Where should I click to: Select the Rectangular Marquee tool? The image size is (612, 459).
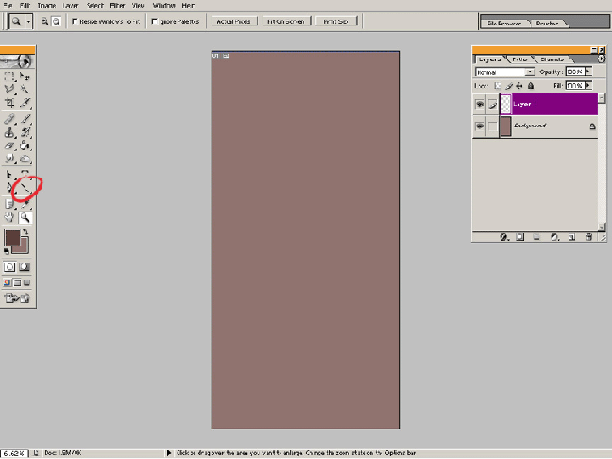[9, 76]
